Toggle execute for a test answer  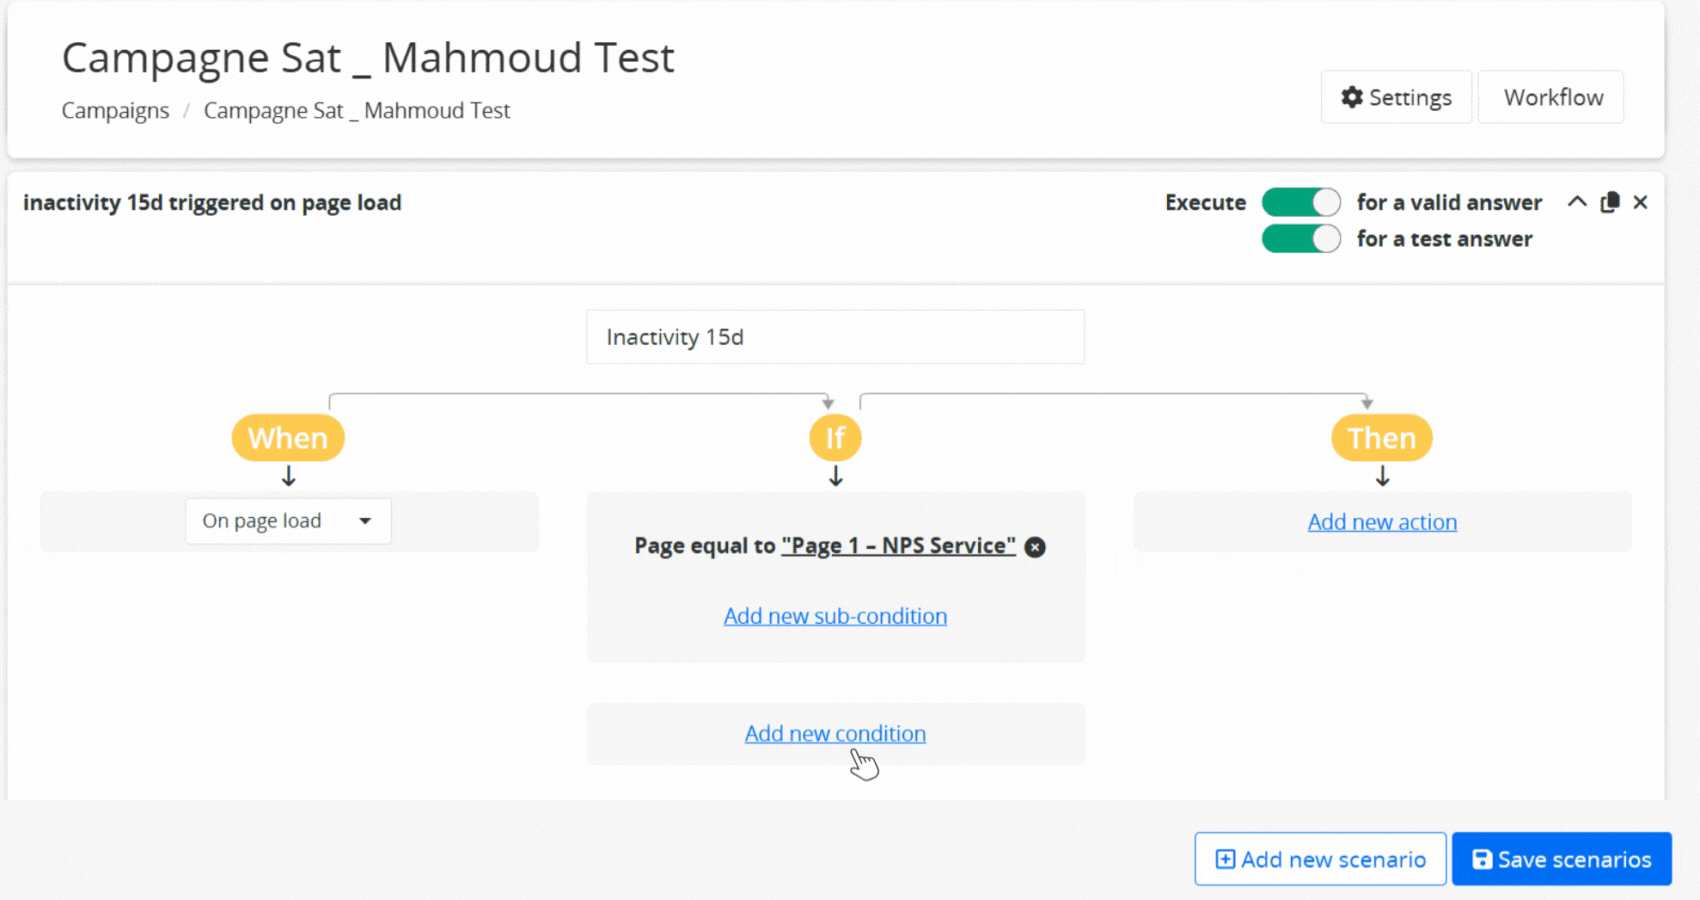tap(1300, 239)
